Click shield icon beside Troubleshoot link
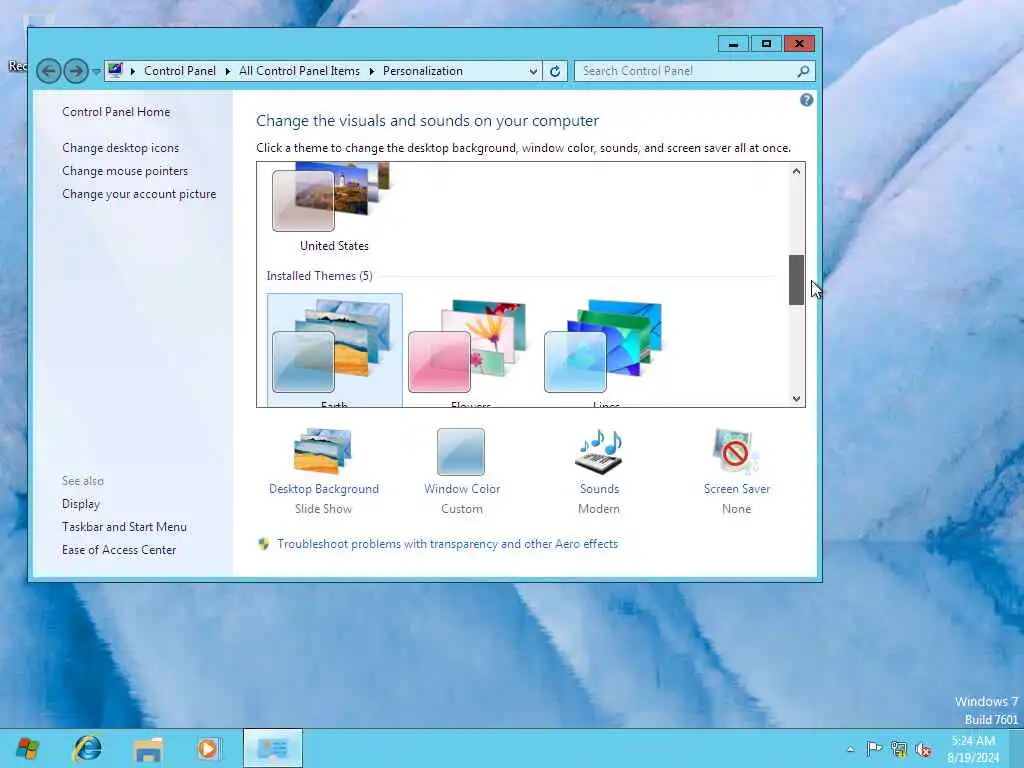 264,544
